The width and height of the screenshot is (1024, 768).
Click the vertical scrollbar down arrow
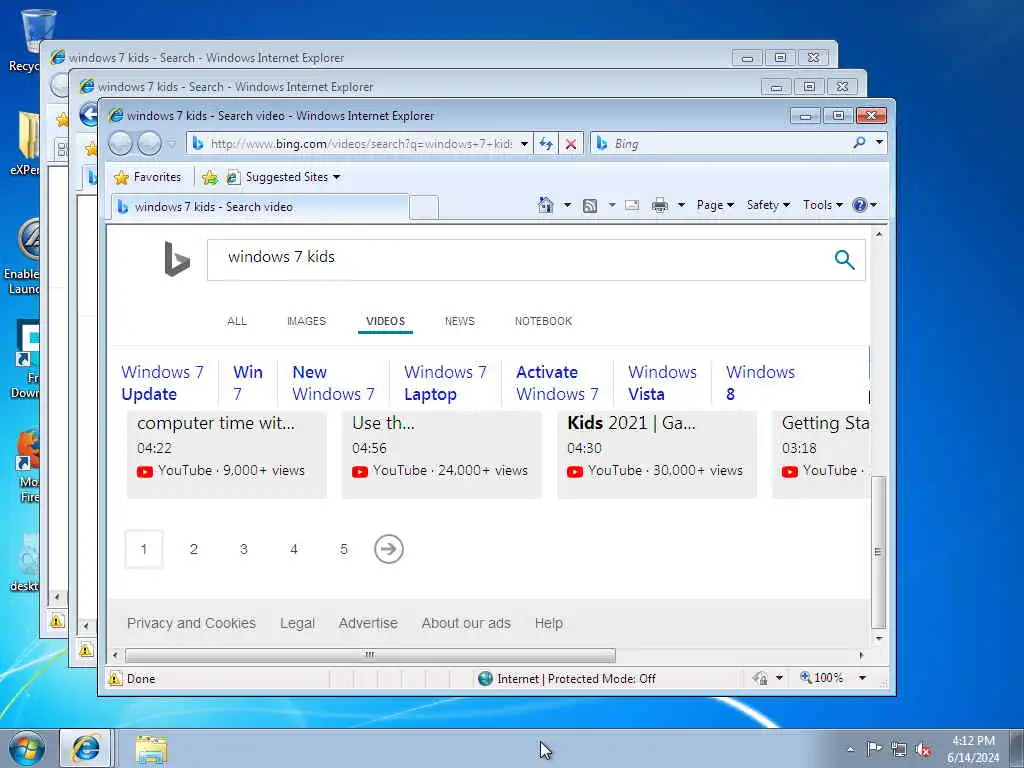click(878, 639)
